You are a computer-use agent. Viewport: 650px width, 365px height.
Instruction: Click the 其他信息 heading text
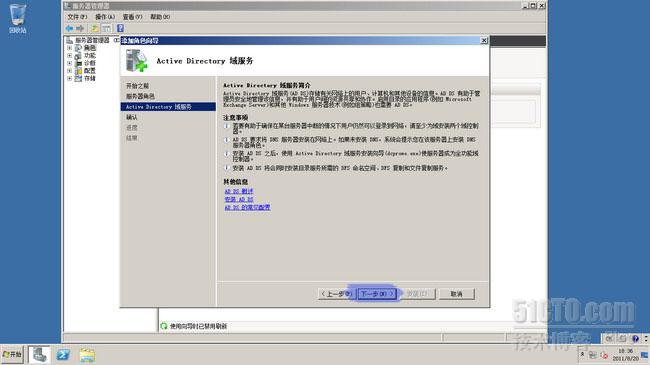click(235, 182)
